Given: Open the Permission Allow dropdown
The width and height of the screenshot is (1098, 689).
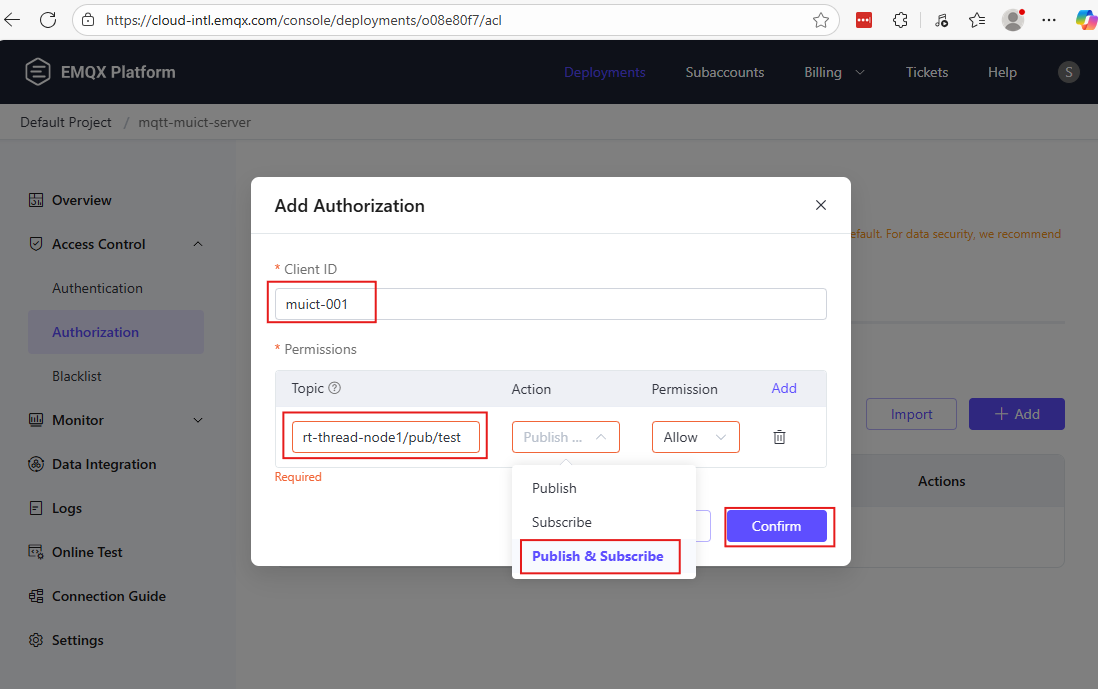Looking at the screenshot, I should 695,437.
